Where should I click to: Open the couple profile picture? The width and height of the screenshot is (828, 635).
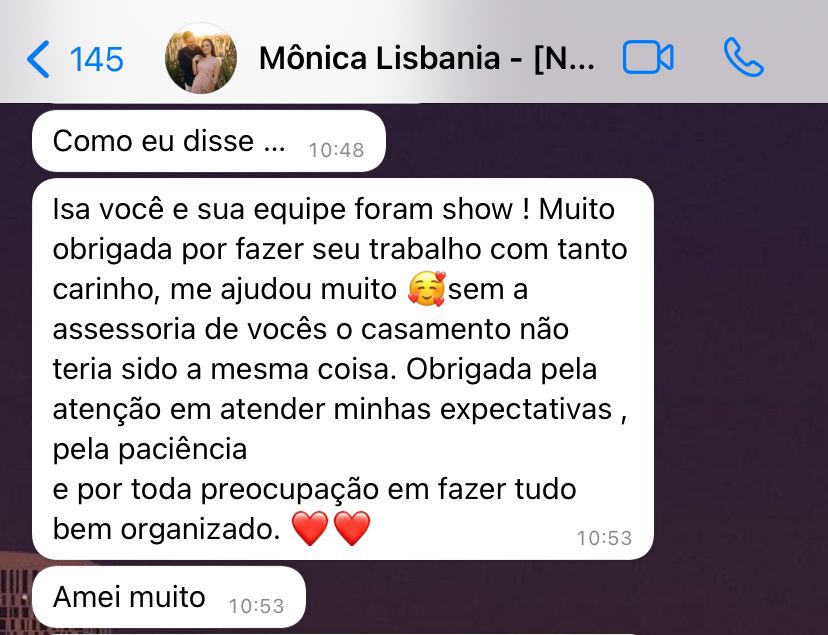pyautogui.click(x=201, y=58)
